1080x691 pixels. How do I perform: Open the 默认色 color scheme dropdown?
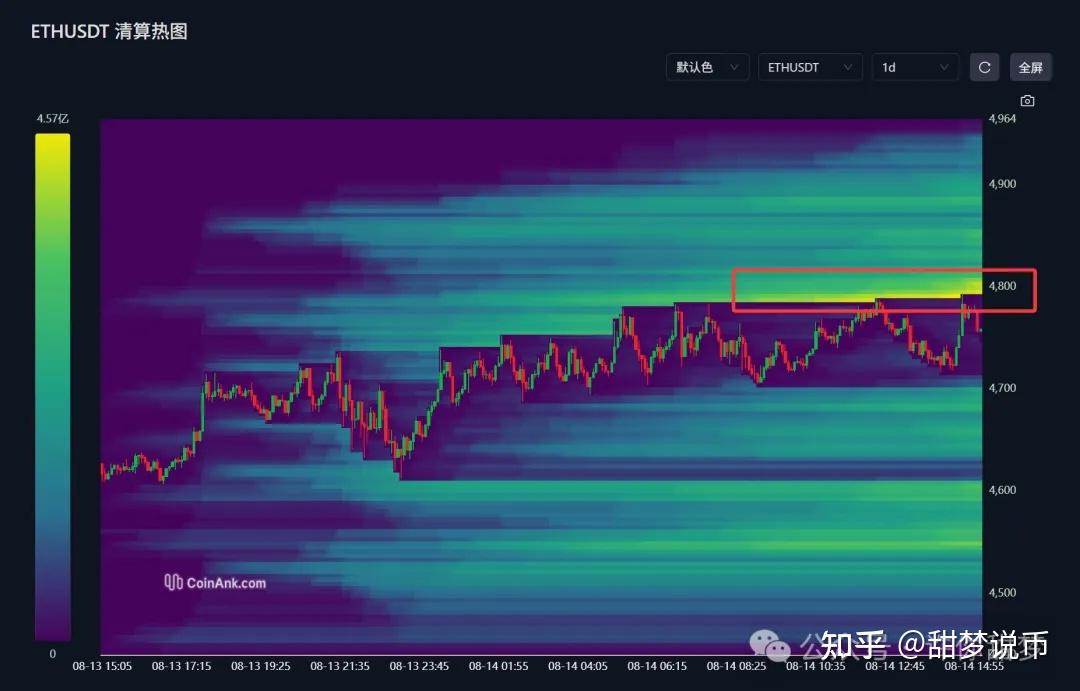707,68
